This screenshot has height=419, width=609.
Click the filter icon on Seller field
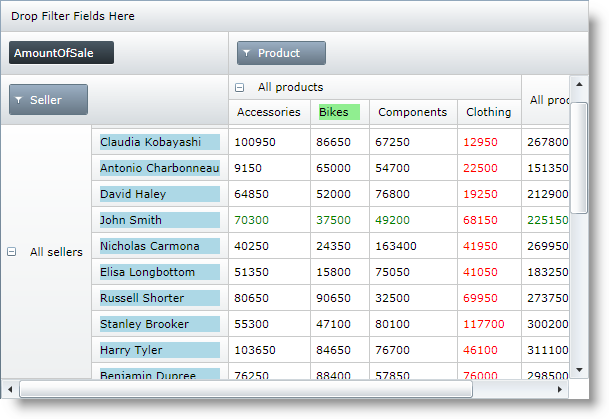click(20, 100)
